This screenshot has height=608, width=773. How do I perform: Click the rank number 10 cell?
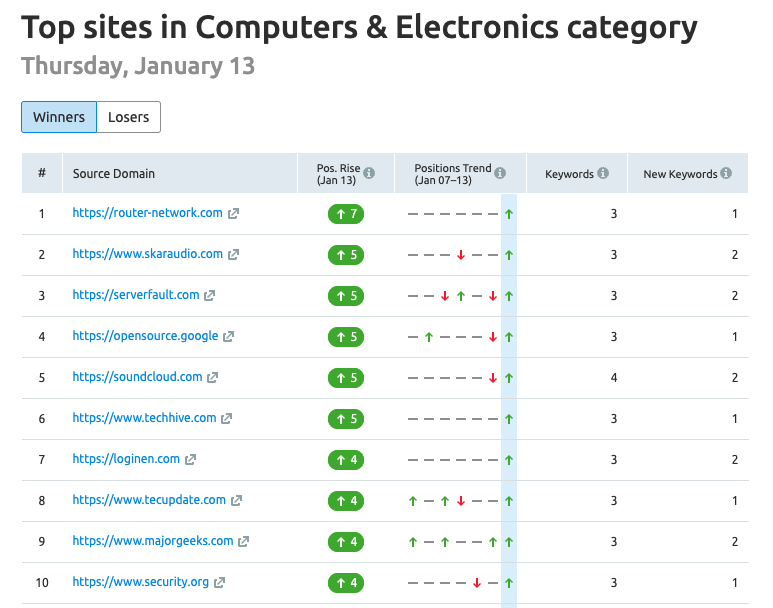(x=42, y=583)
